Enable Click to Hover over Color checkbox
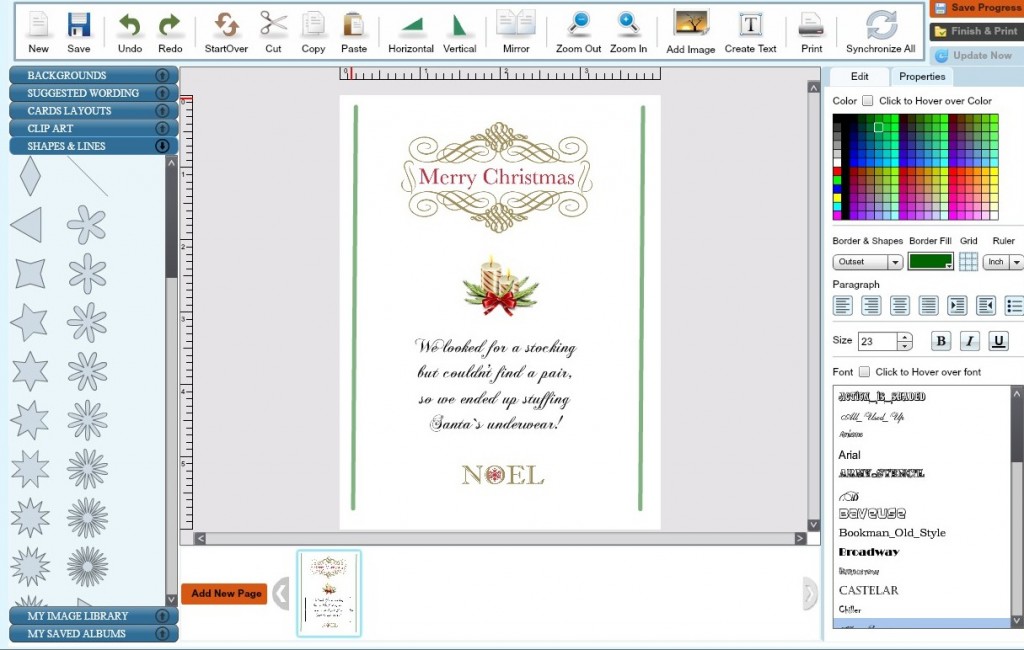 [868, 101]
